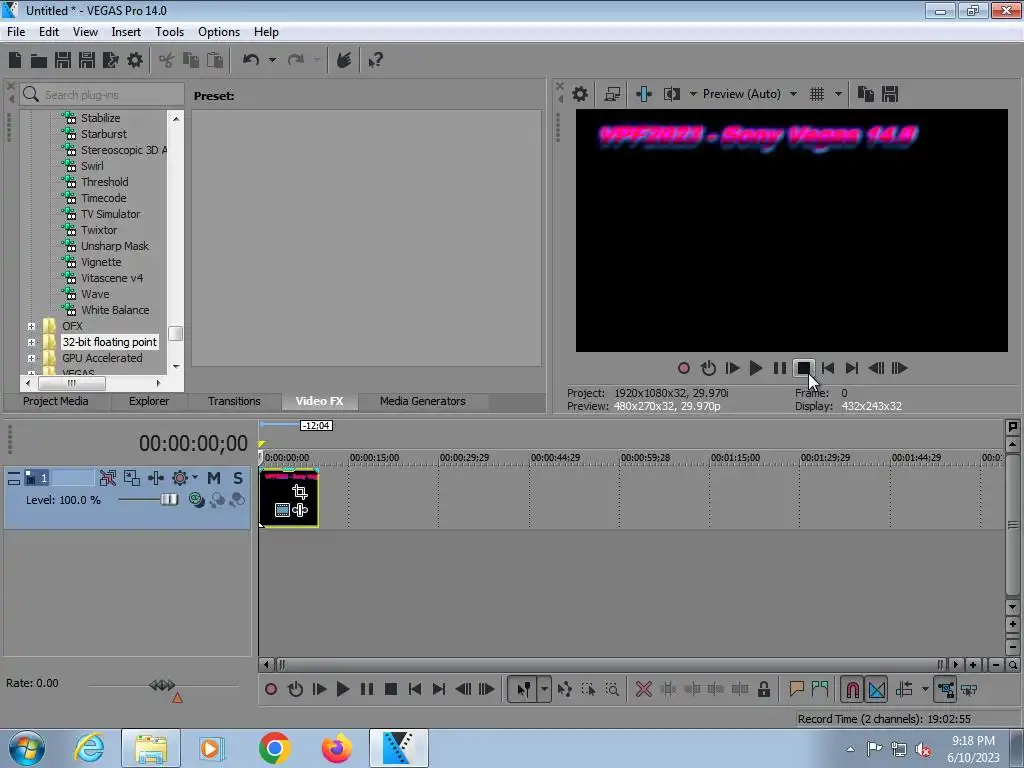This screenshot has height=768, width=1024.
Task: Open overlays dropdown arrow beside grid
Action: [x=838, y=94]
